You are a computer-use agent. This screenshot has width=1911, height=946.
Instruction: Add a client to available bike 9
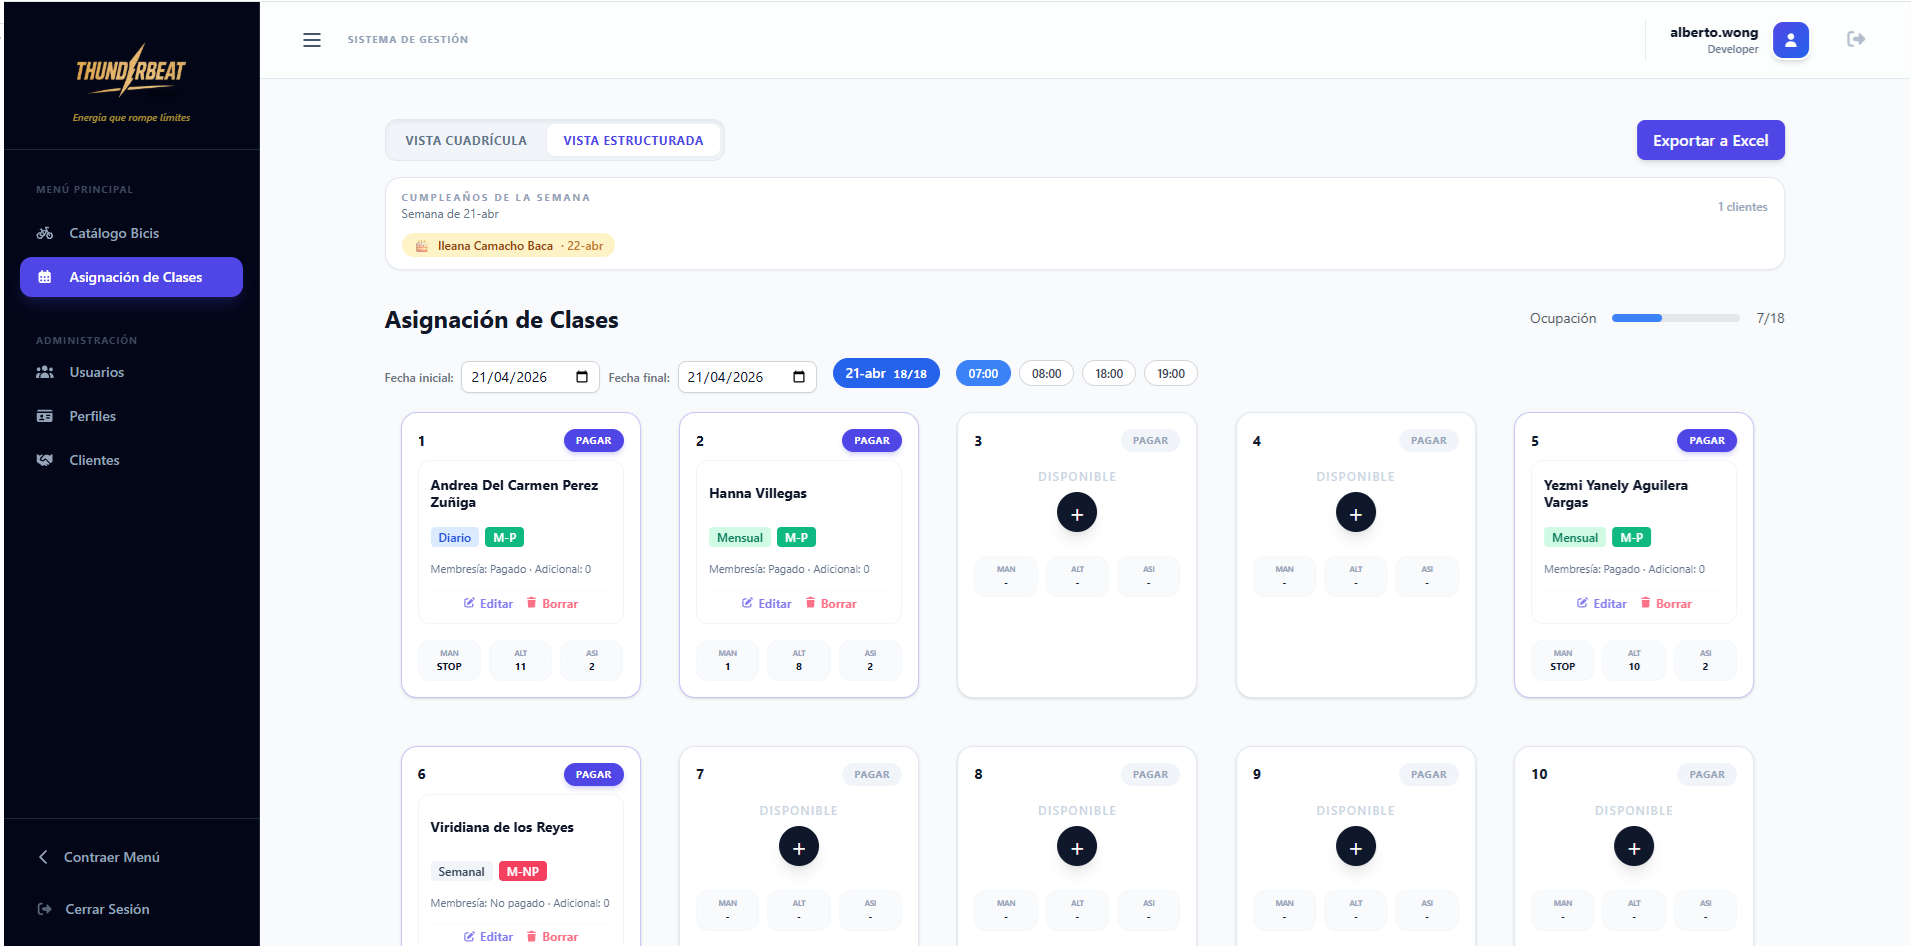(1355, 847)
